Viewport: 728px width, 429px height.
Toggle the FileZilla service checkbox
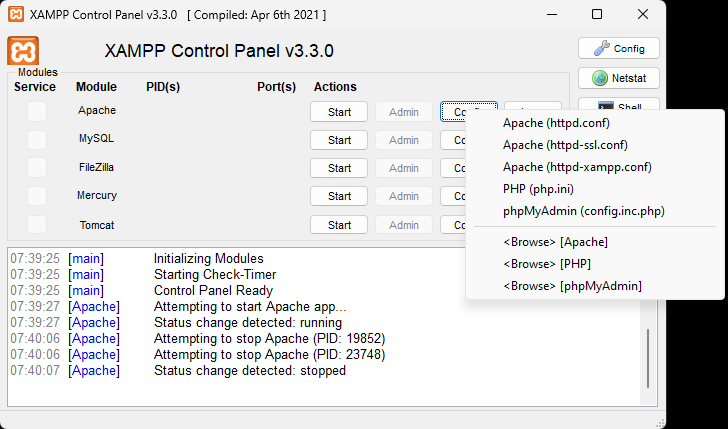click(37, 168)
